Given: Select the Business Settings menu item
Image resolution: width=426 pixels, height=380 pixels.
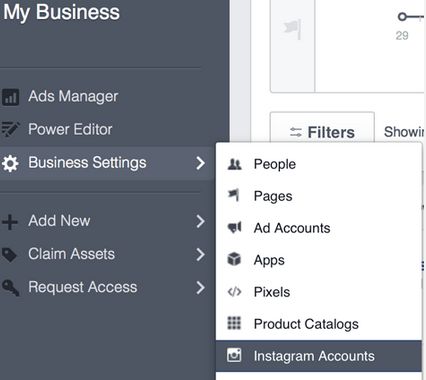Looking at the screenshot, I should tap(107, 163).
